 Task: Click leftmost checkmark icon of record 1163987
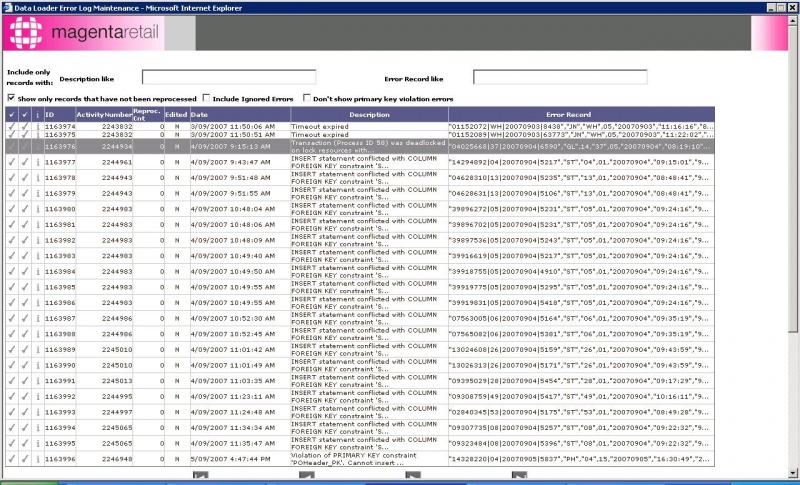point(12,318)
